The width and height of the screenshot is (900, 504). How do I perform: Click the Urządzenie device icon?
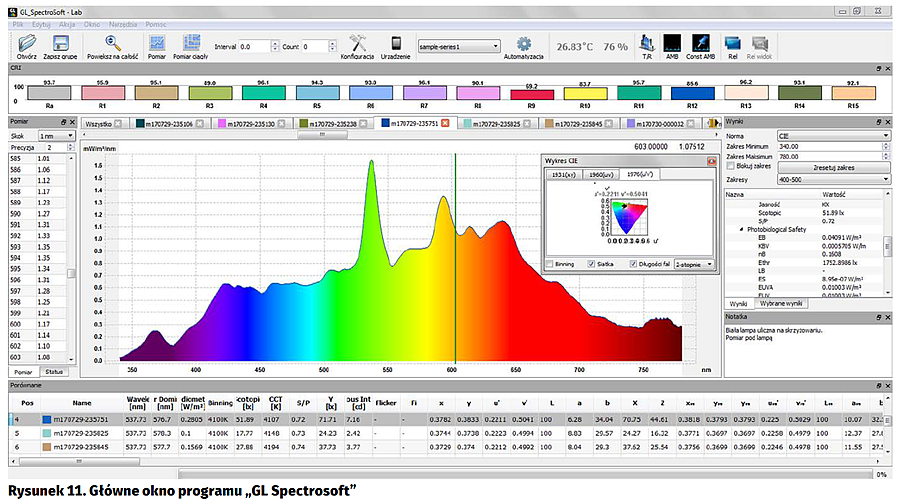[396, 43]
